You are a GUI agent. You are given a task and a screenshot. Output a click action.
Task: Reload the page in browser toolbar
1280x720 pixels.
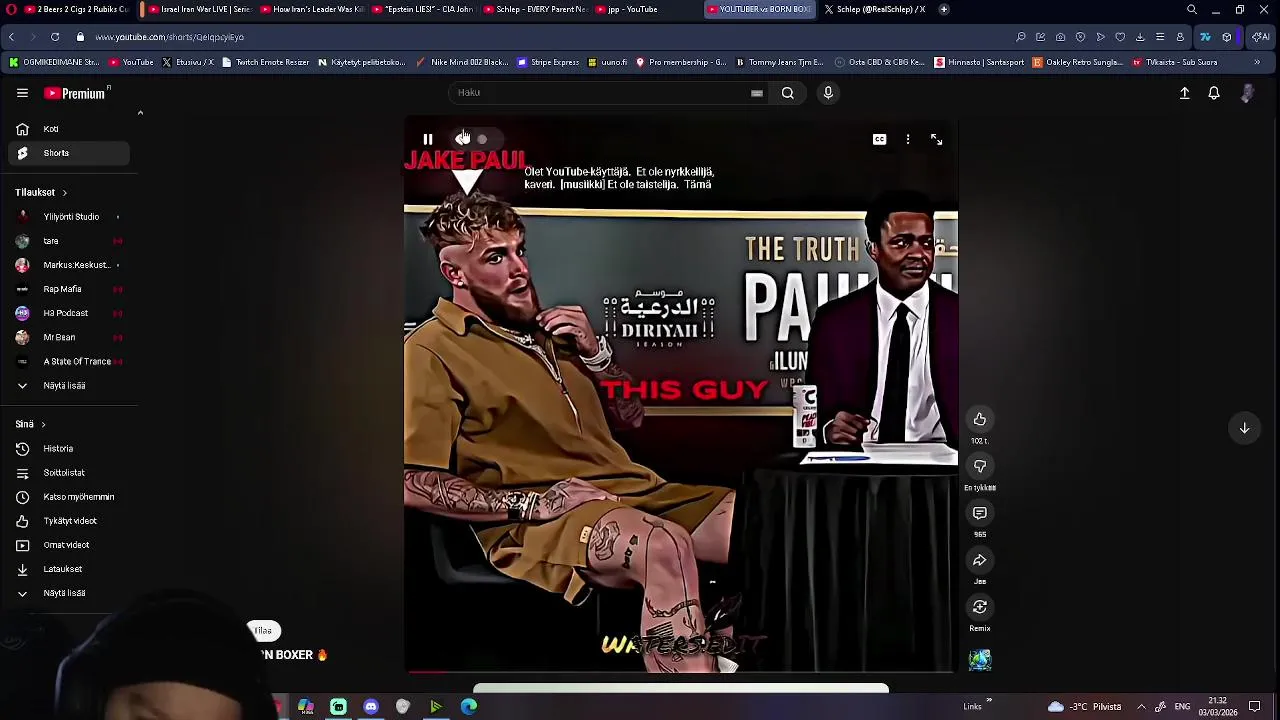click(x=55, y=37)
